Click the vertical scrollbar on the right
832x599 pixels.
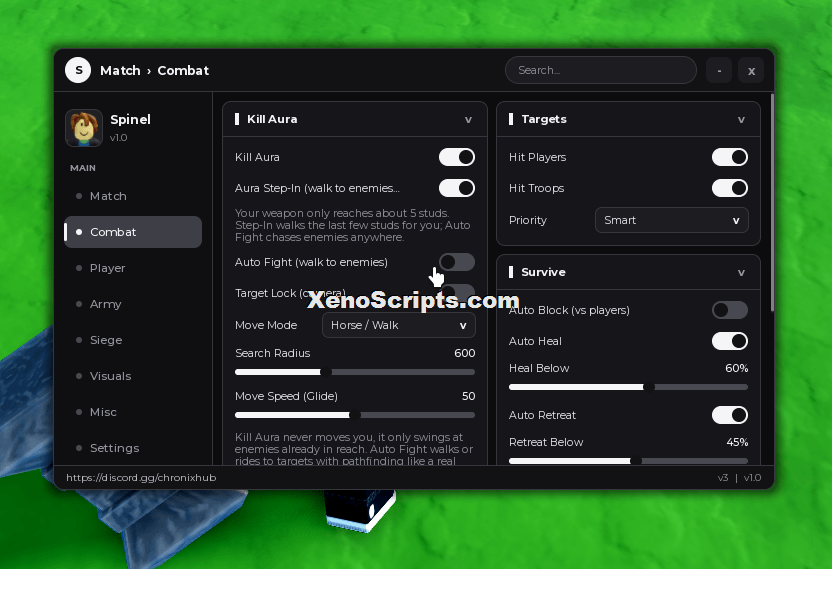coord(772,203)
